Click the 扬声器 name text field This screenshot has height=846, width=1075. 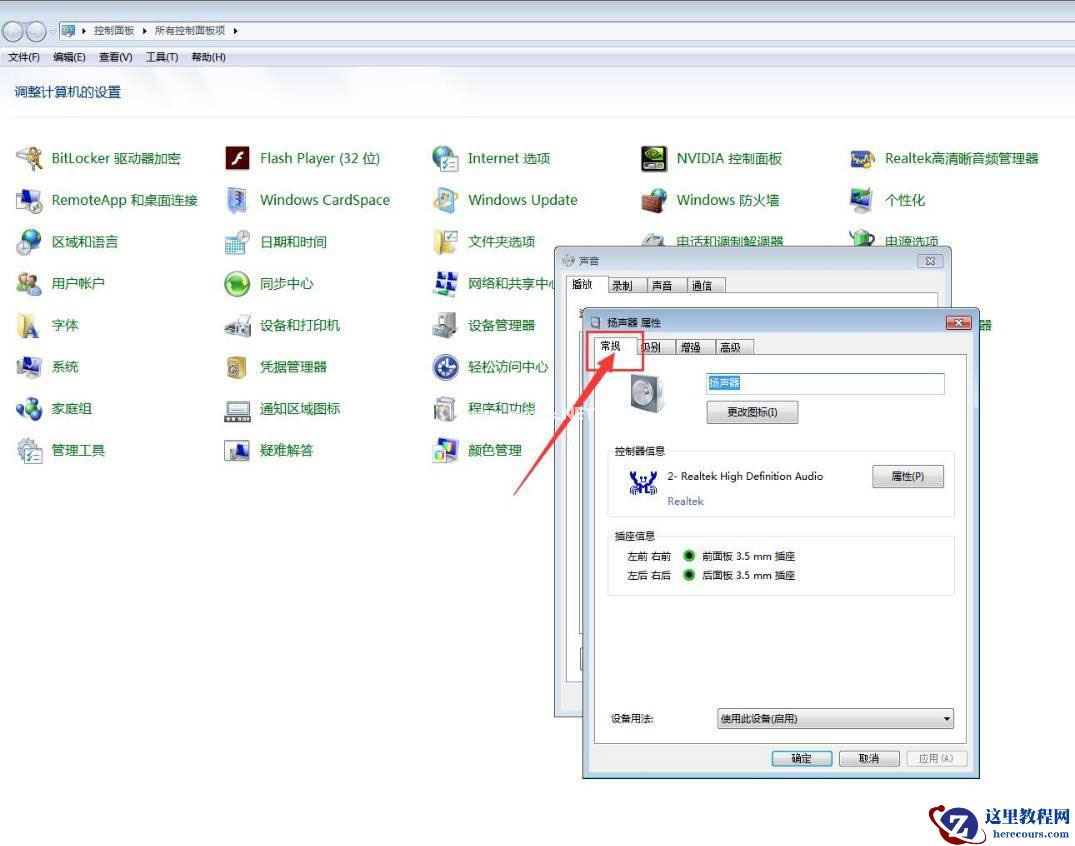pos(825,383)
